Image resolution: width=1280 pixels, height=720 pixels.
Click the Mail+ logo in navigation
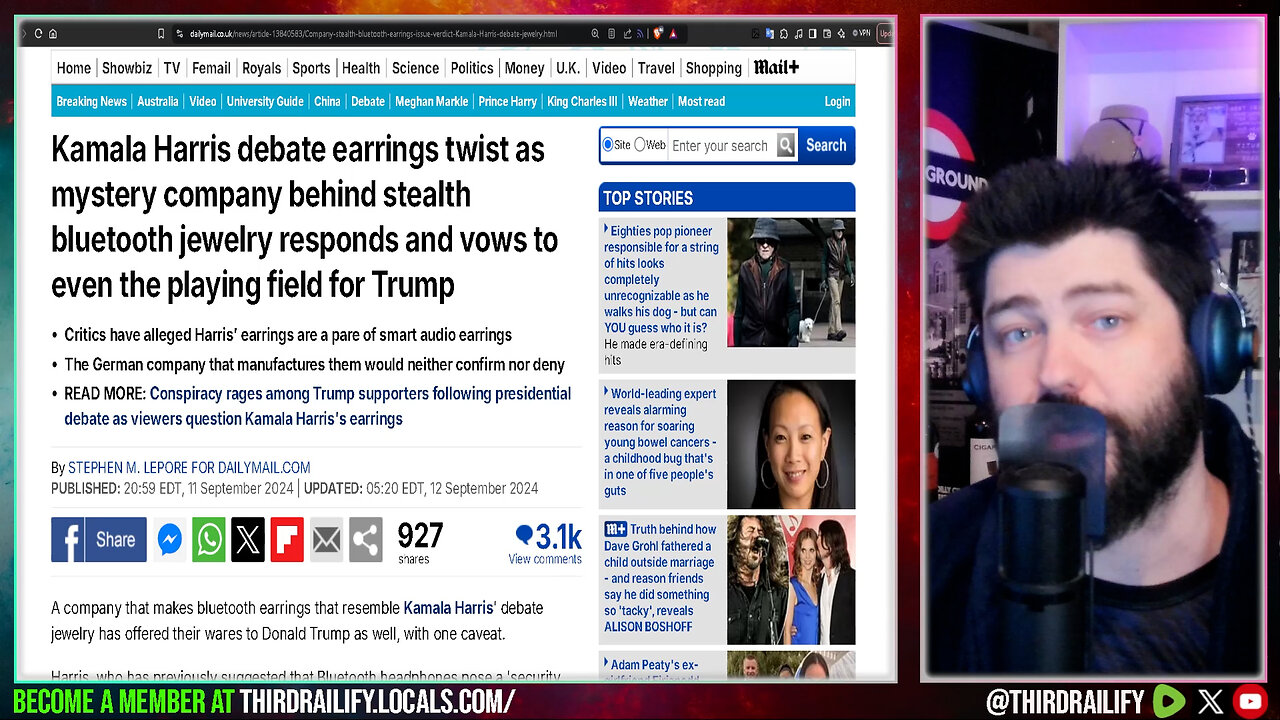[x=776, y=68]
